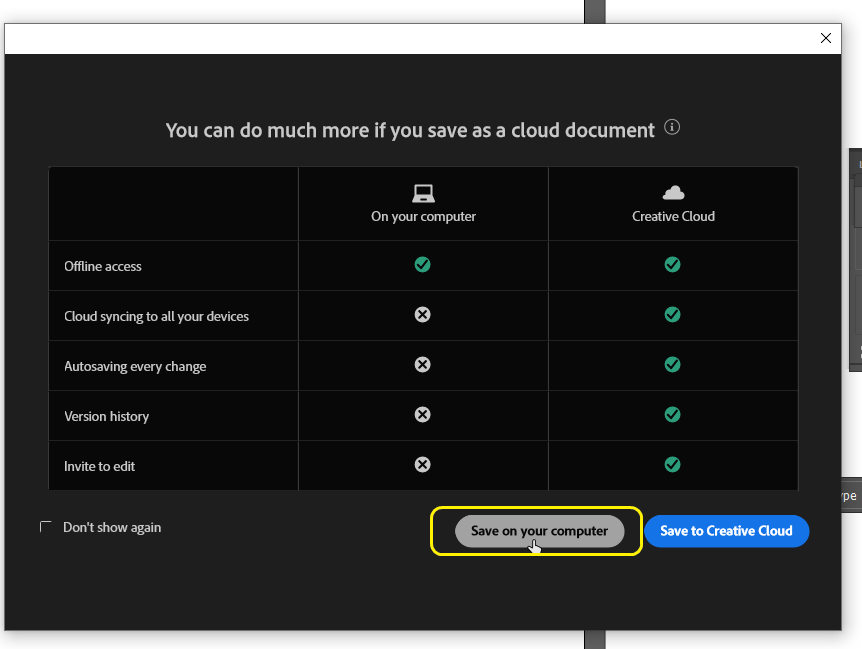This screenshot has height=649, width=862.
Task: Click the Offline access row label
Action: [103, 267]
